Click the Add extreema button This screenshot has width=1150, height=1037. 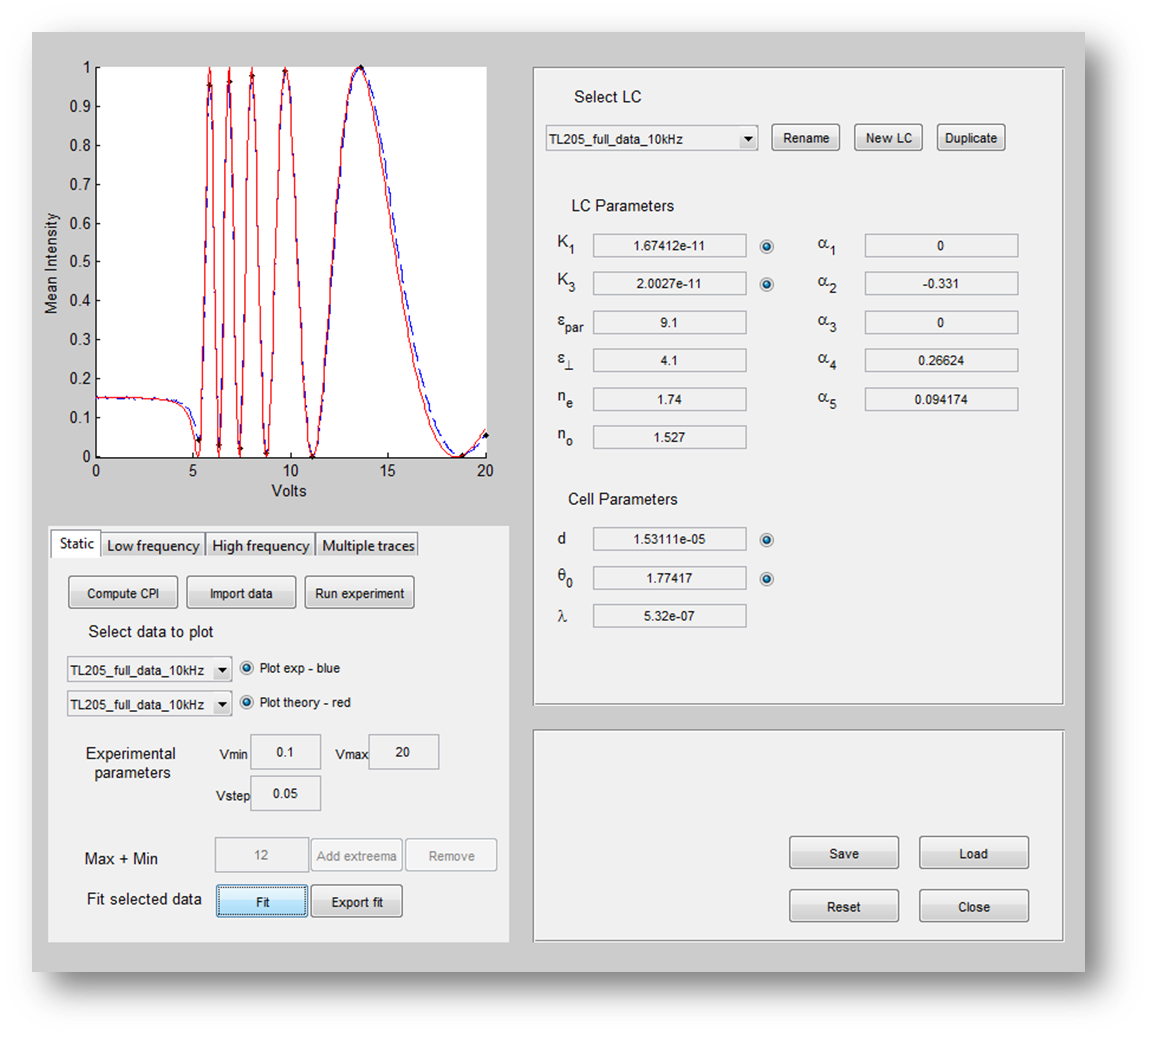click(x=356, y=856)
